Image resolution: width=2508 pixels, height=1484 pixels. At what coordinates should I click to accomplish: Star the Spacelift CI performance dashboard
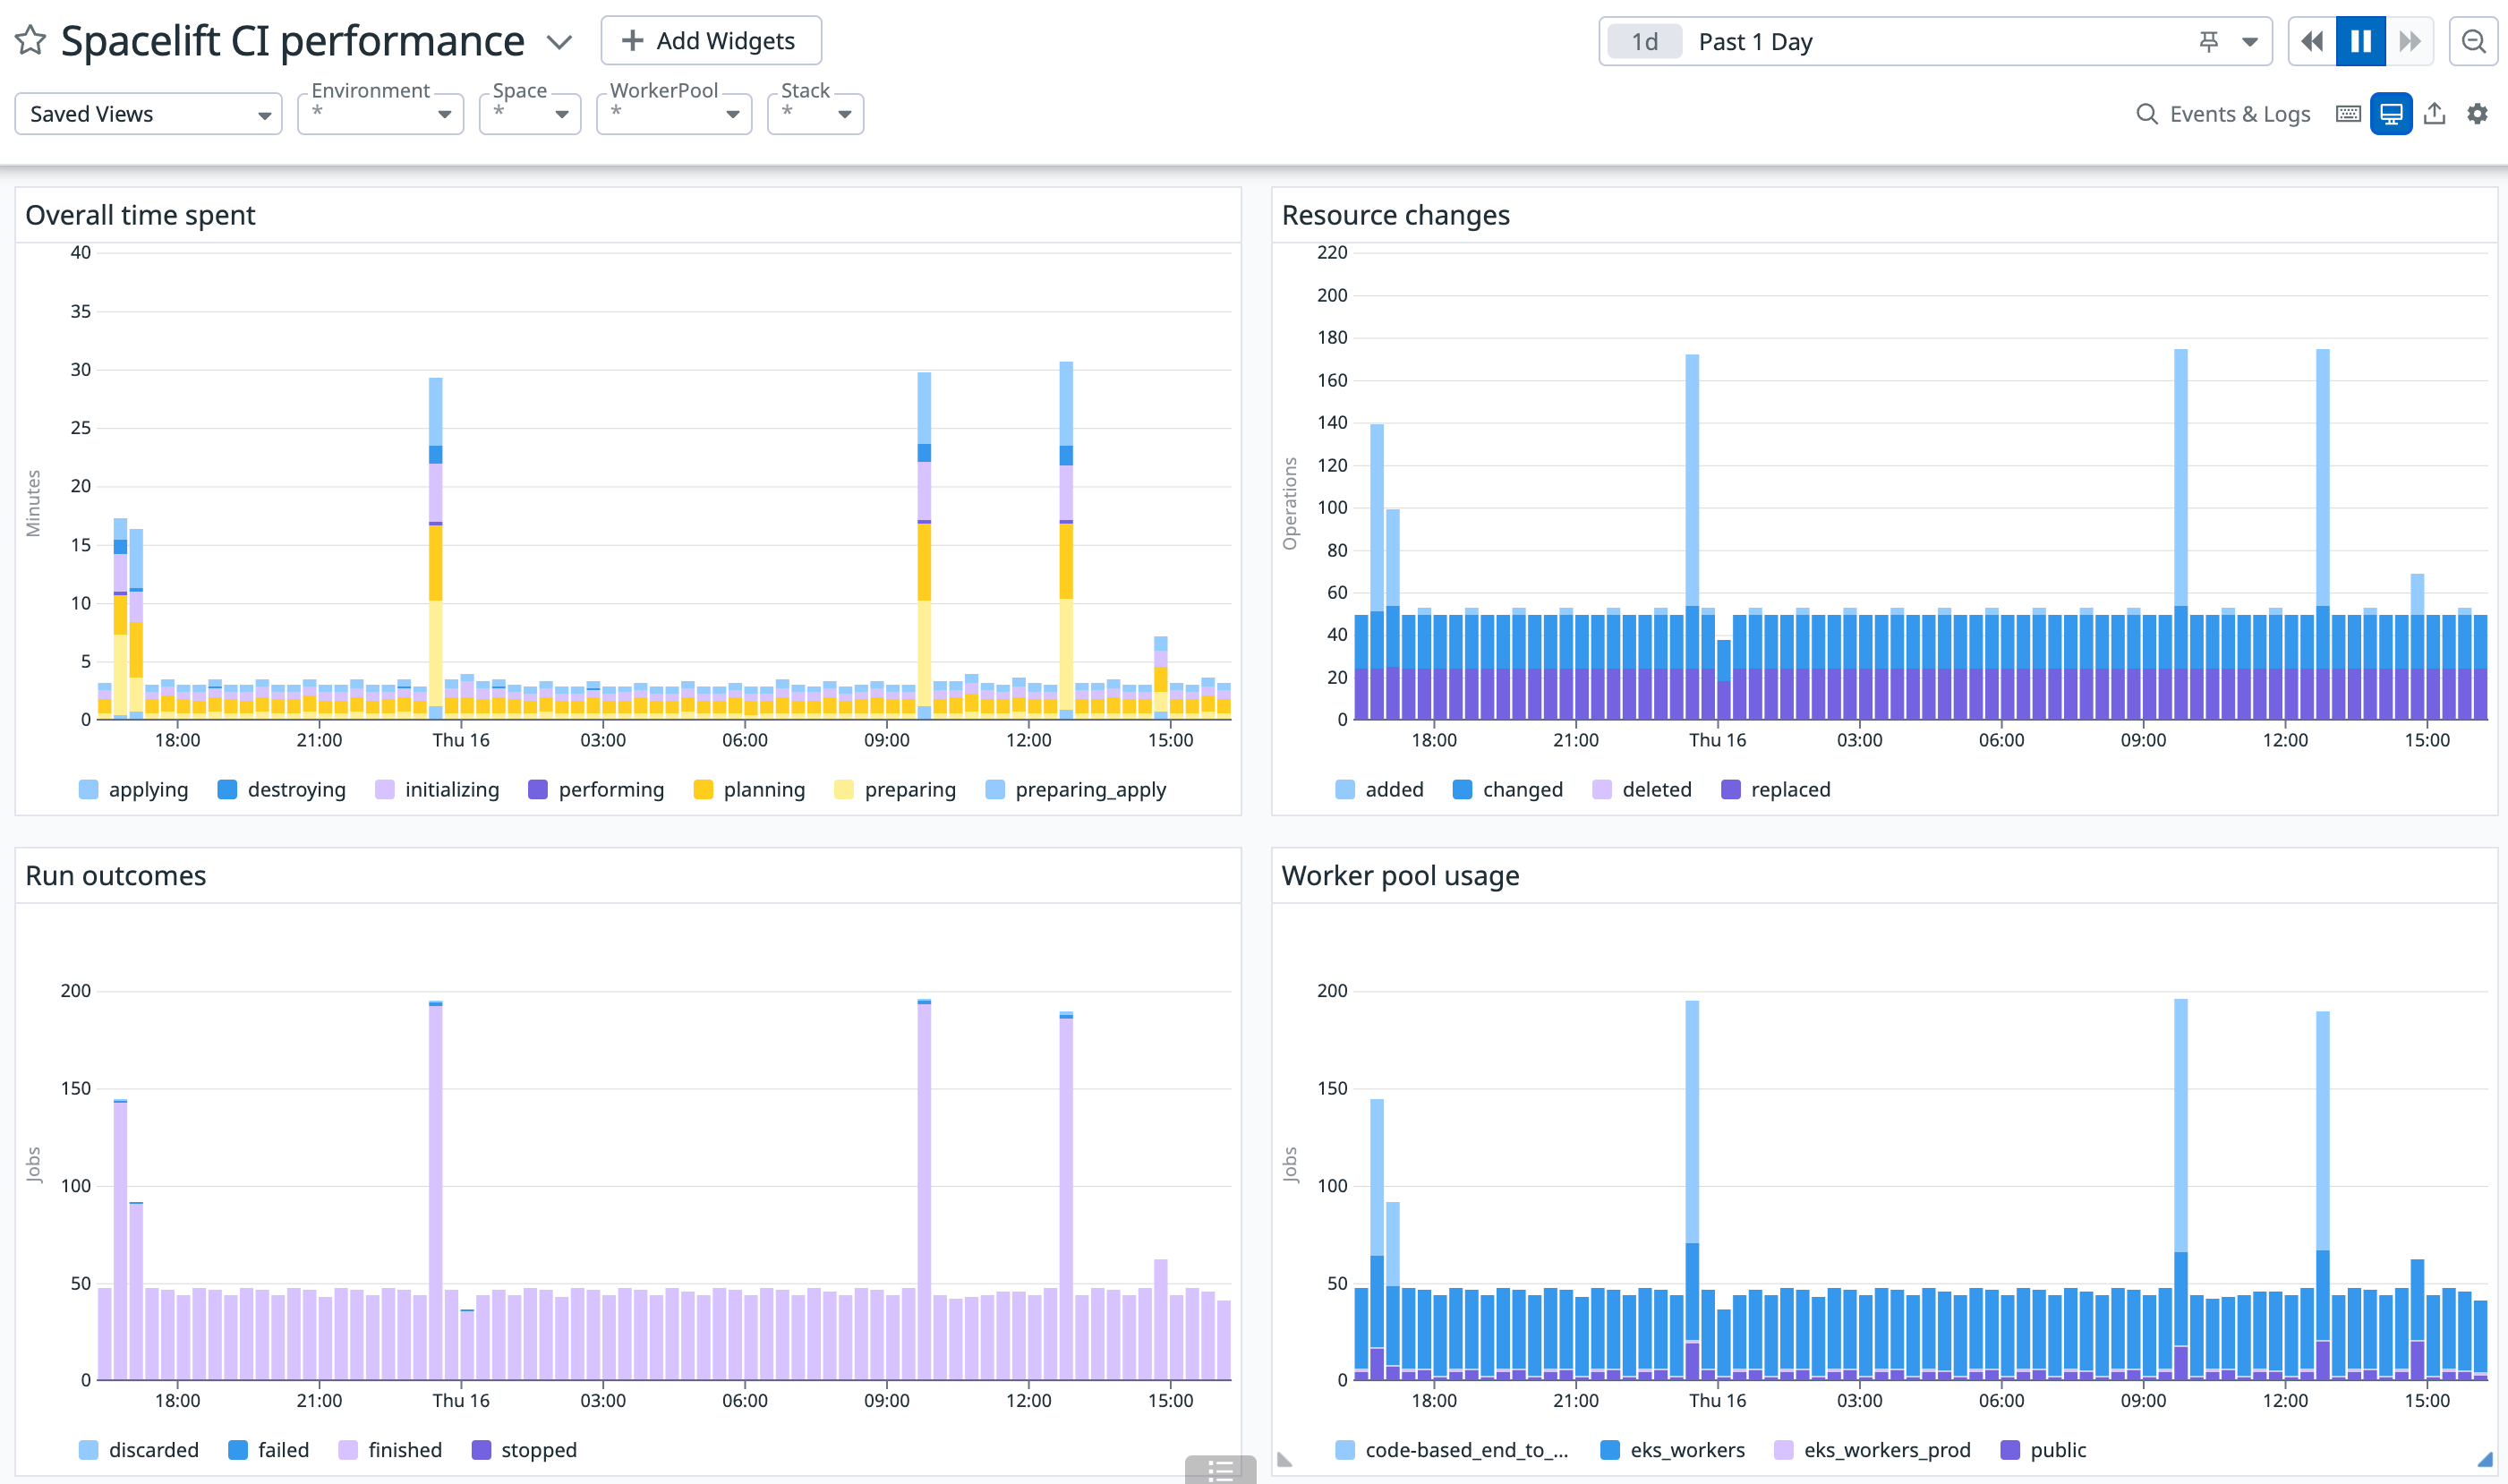tap(30, 40)
